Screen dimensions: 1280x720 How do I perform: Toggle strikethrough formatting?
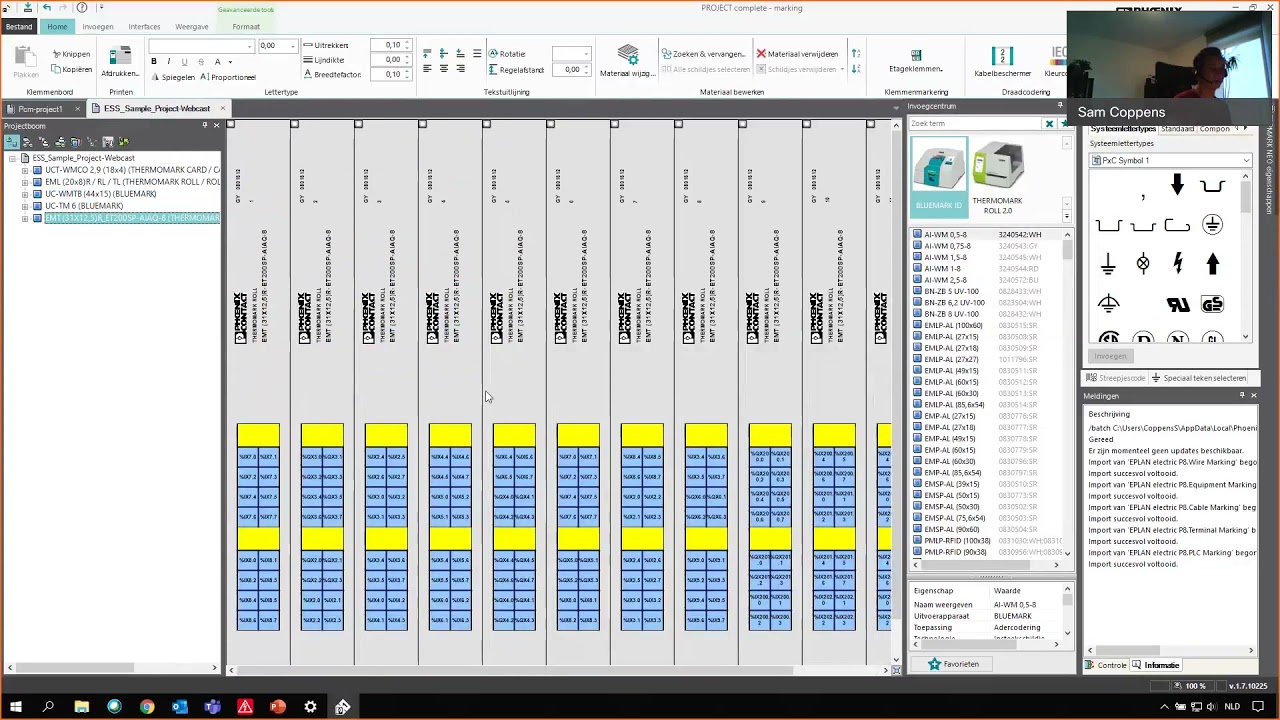point(201,62)
